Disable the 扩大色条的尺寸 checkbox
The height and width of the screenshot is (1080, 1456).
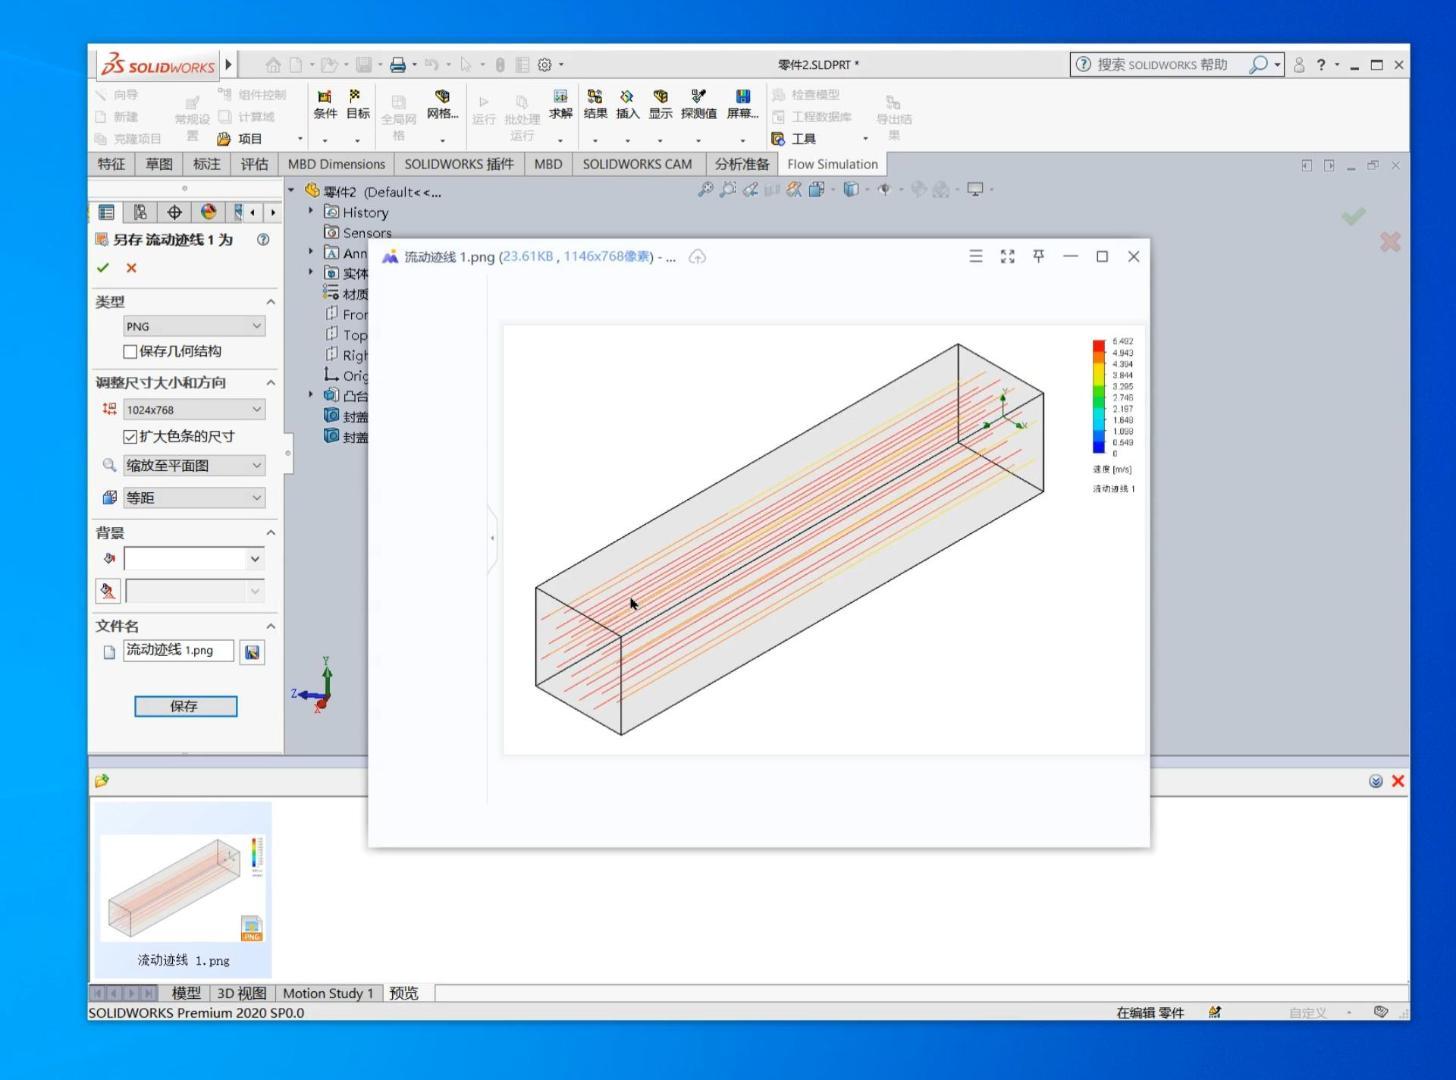pyautogui.click(x=130, y=436)
